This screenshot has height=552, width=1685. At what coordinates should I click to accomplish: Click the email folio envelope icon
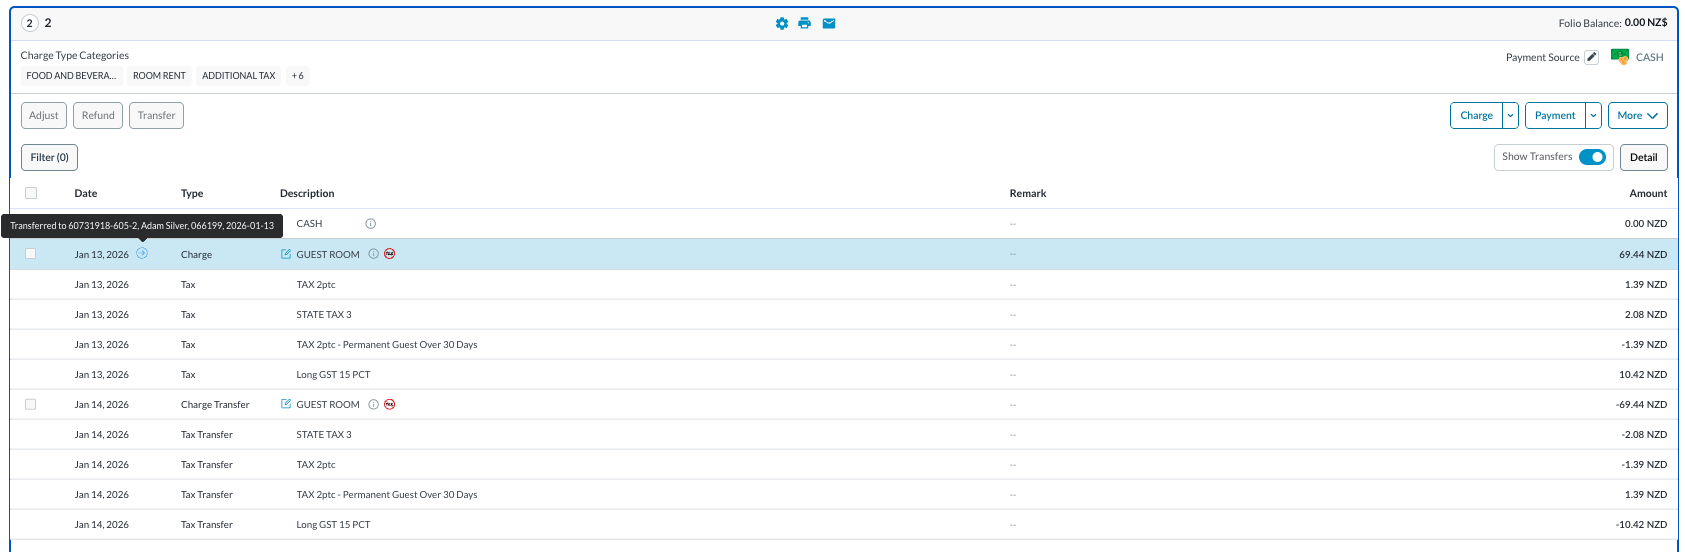(829, 23)
